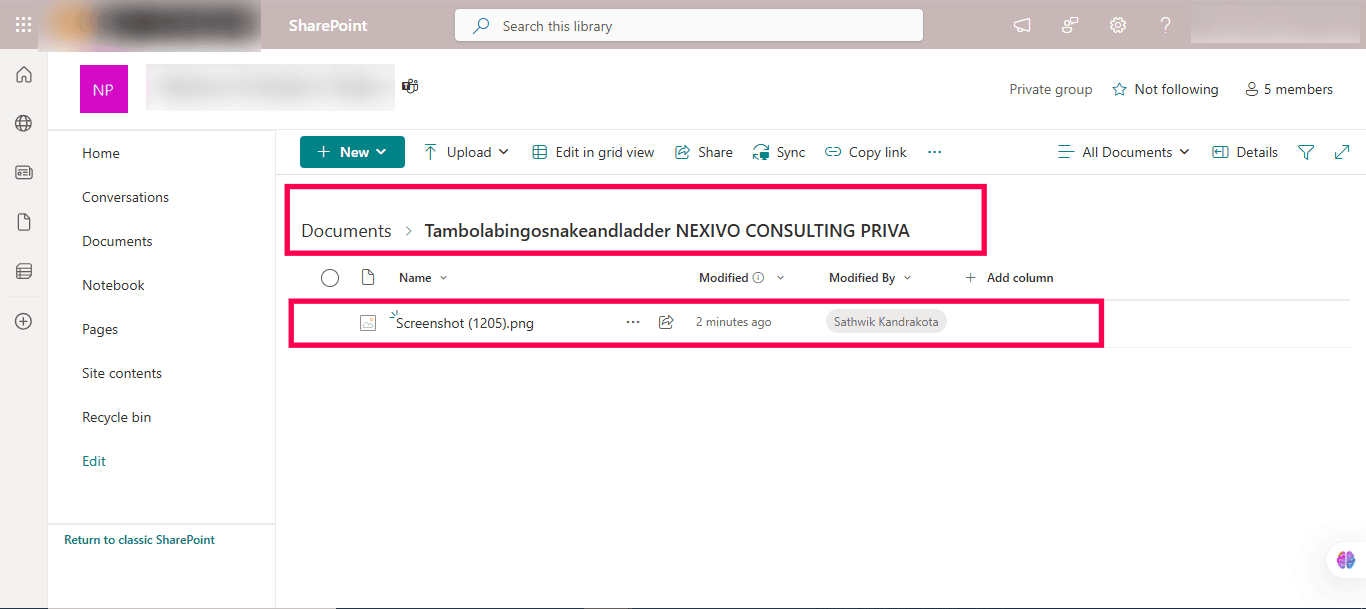Click the SharePoint app name in header

click(328, 26)
